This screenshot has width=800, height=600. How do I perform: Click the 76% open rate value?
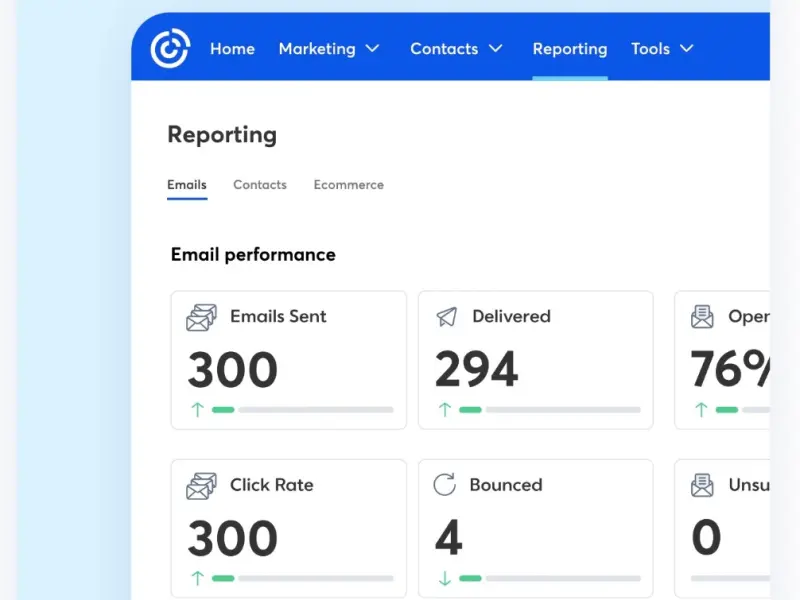click(731, 368)
